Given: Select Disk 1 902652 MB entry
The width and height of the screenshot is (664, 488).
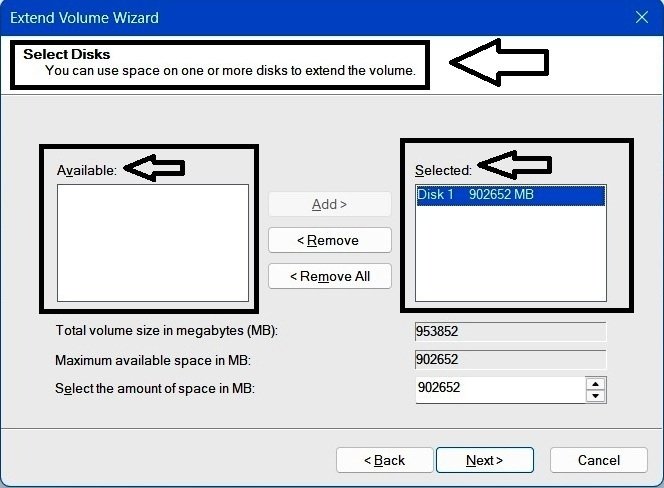Looking at the screenshot, I should (511, 195).
